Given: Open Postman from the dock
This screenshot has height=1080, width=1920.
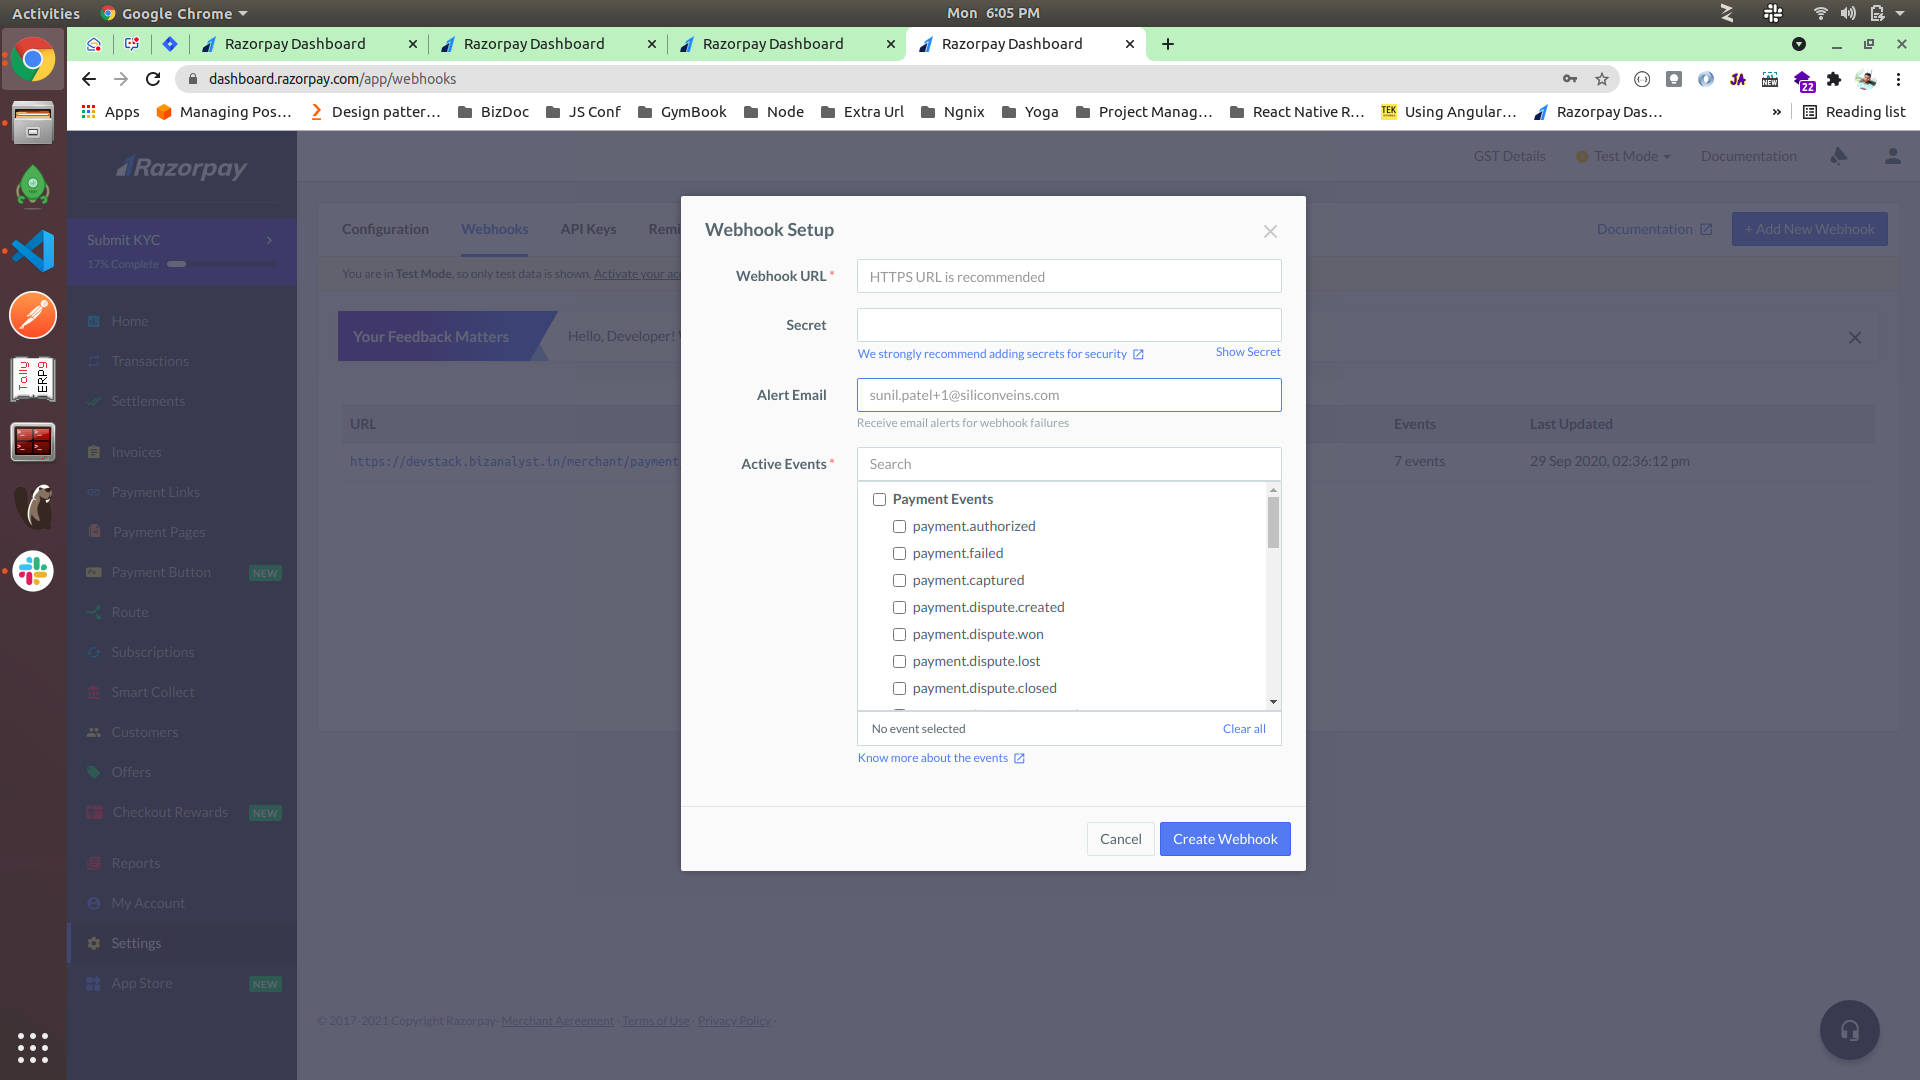Looking at the screenshot, I should pyautogui.click(x=33, y=315).
